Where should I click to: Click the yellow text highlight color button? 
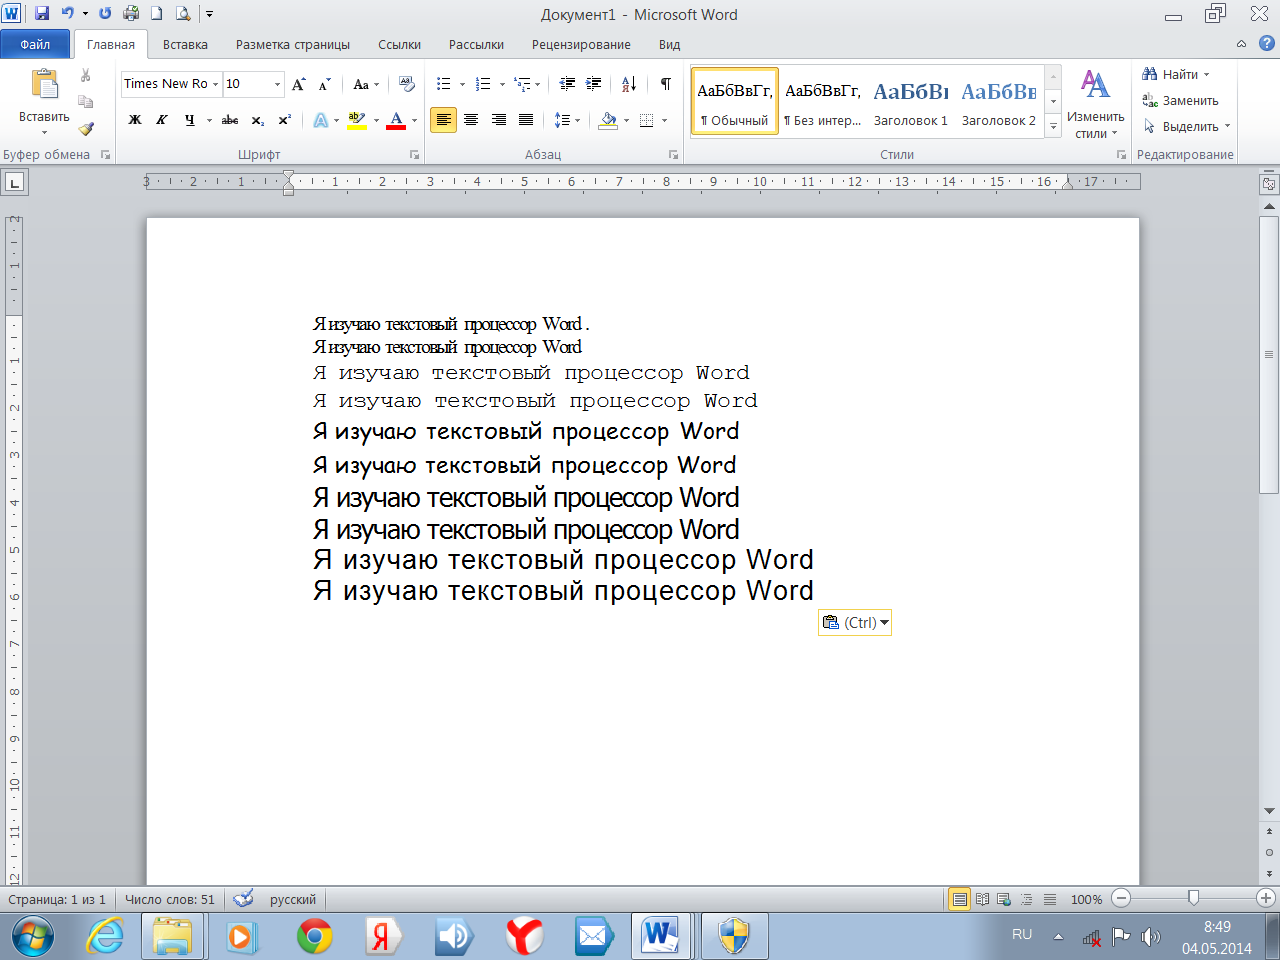(356, 120)
